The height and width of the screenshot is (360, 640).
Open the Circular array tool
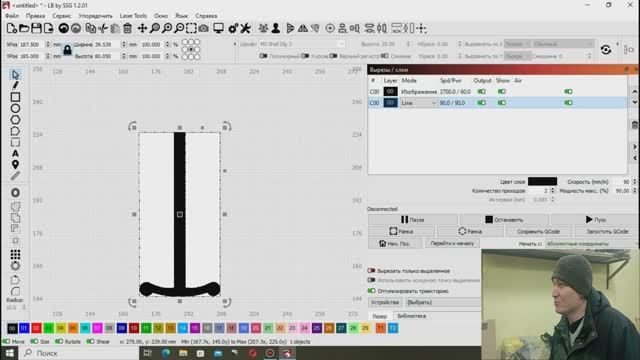coord(15,266)
